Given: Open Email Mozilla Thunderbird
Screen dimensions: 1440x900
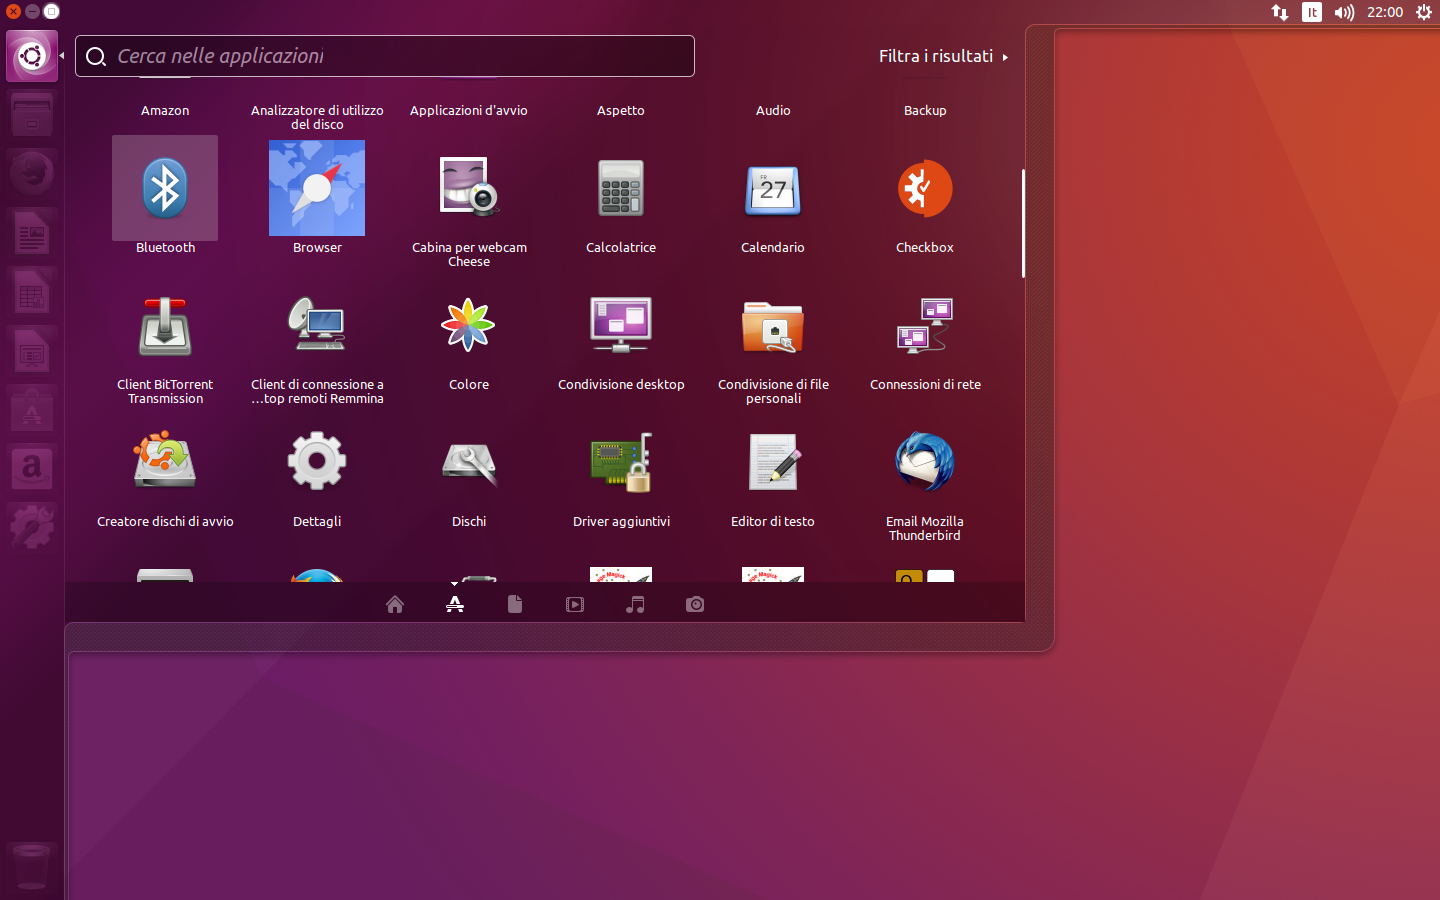Looking at the screenshot, I should [x=924, y=461].
